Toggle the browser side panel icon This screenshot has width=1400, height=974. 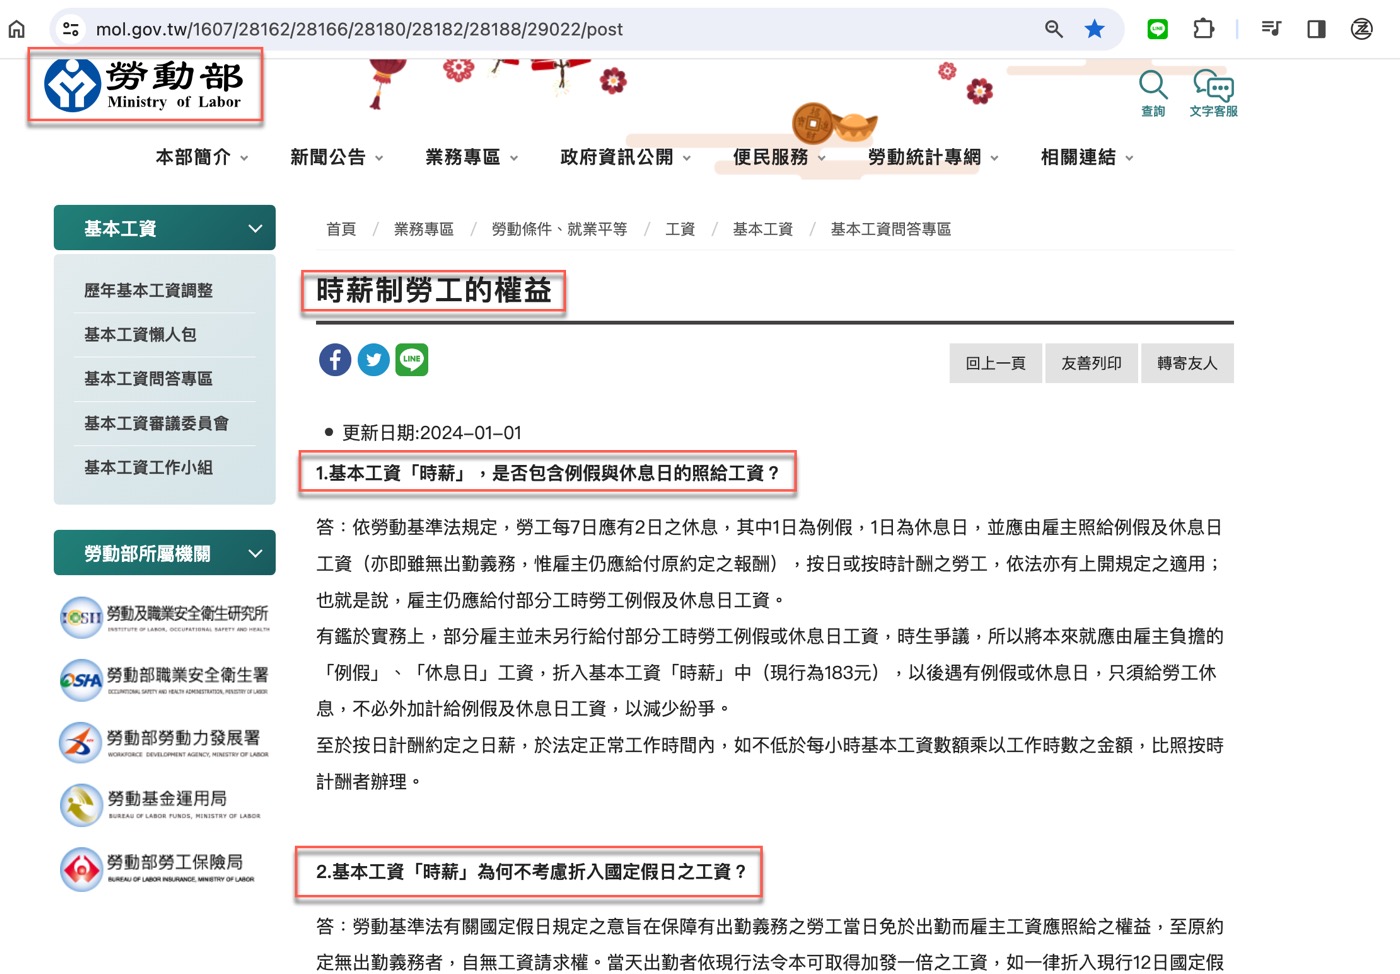(1316, 29)
